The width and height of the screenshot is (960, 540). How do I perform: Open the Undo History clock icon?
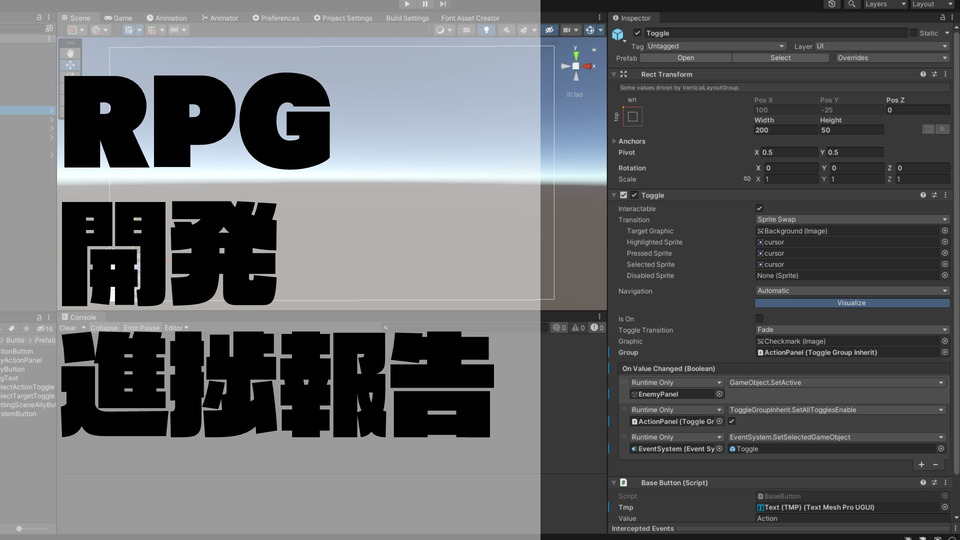point(832,4)
